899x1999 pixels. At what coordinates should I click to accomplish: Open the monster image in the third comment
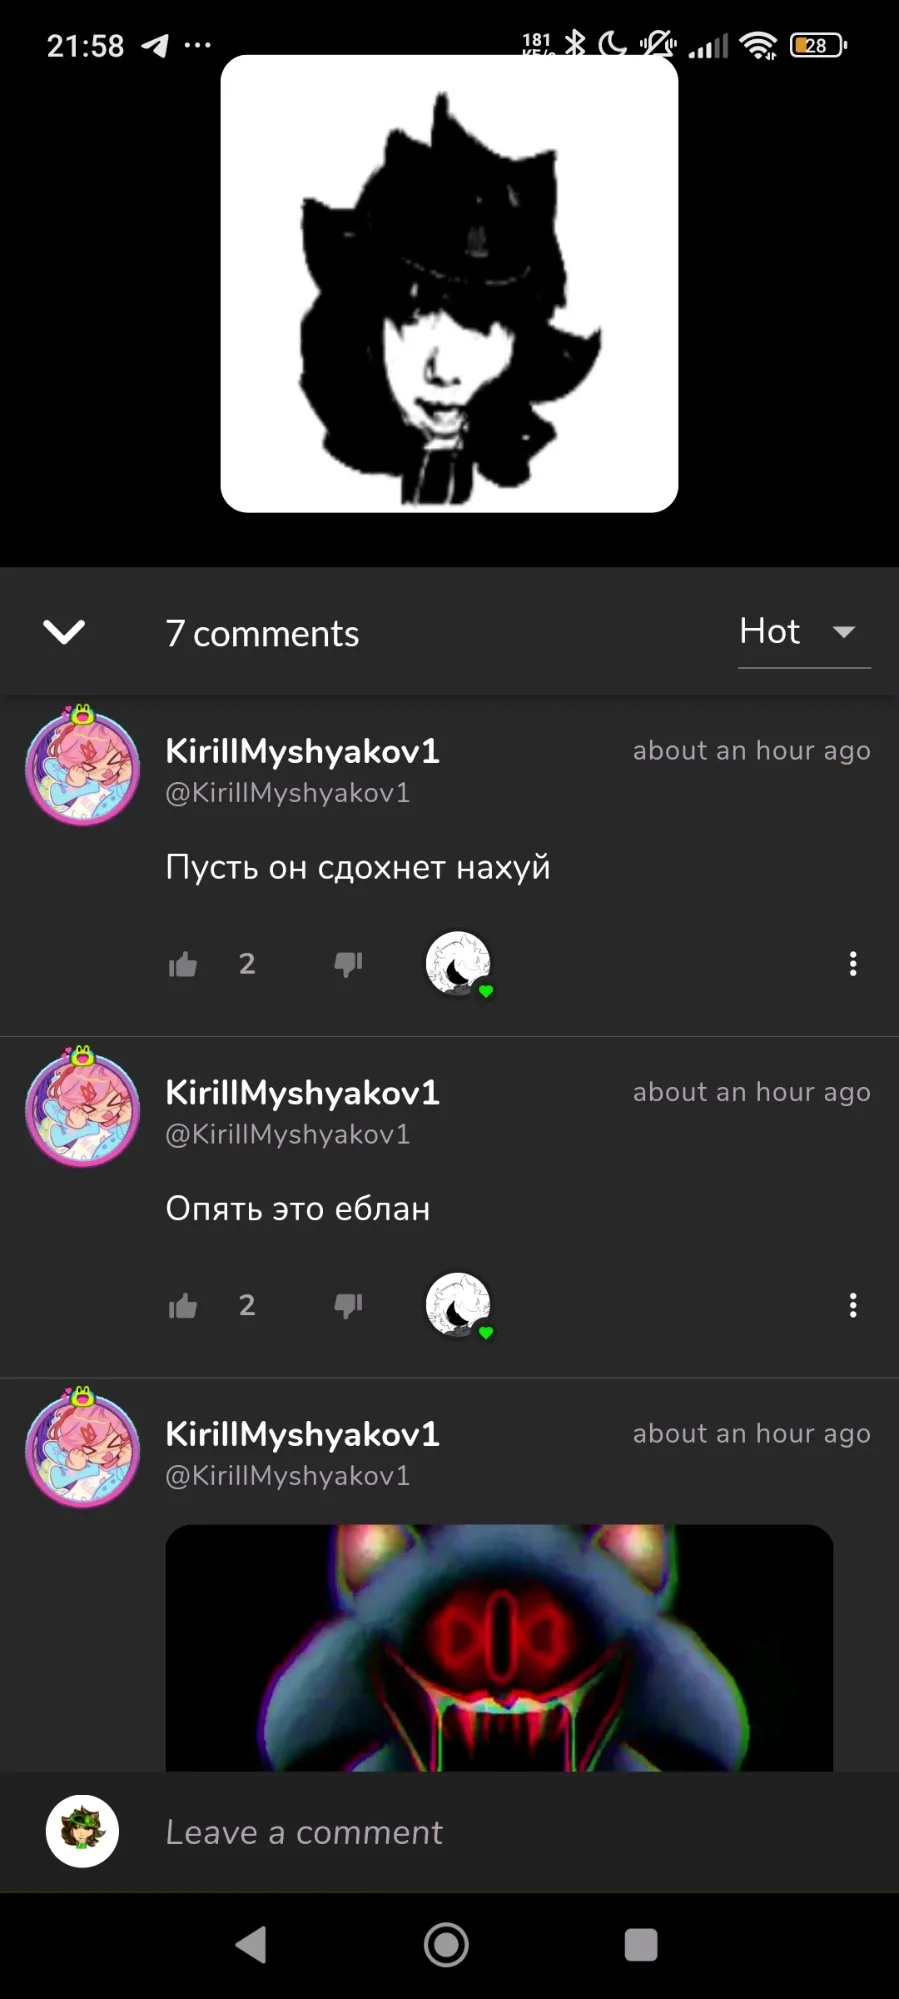point(499,1648)
